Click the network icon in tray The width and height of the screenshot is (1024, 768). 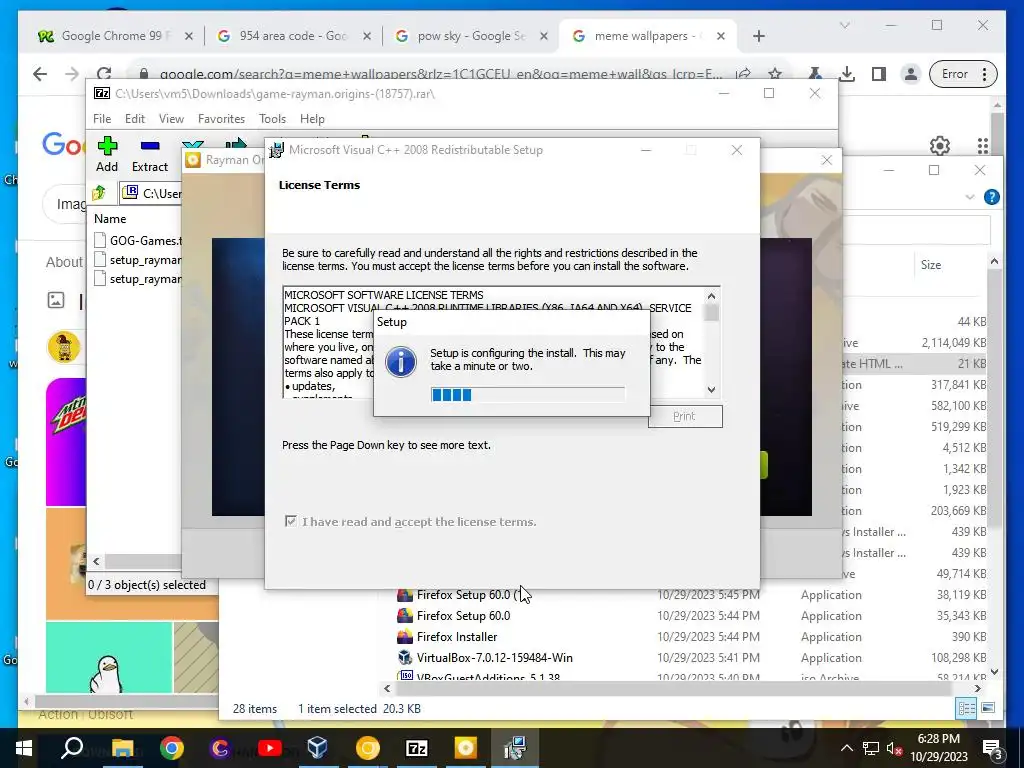pos(871,748)
